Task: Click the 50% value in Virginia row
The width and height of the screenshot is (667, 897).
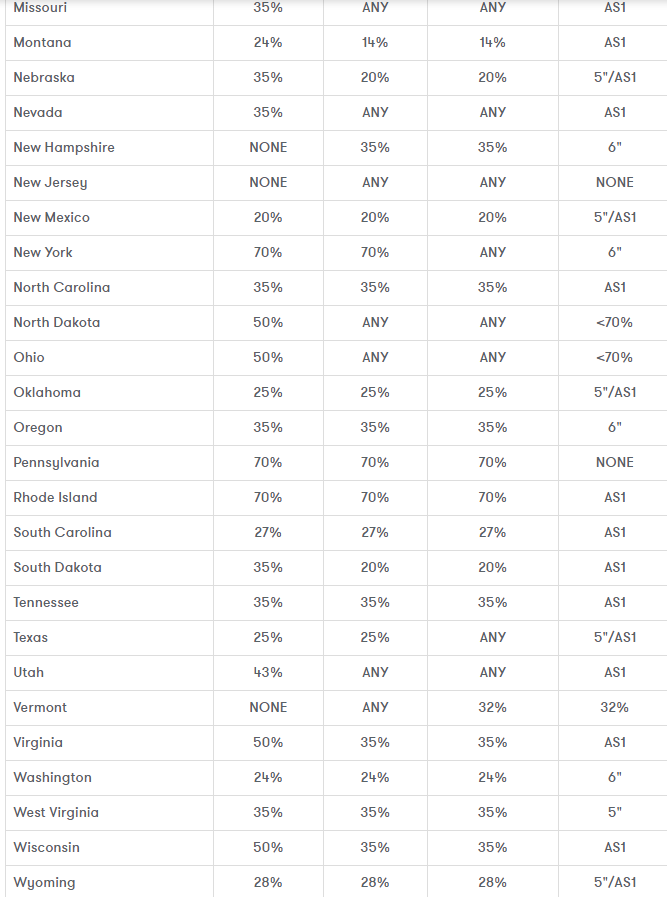Action: point(268,743)
